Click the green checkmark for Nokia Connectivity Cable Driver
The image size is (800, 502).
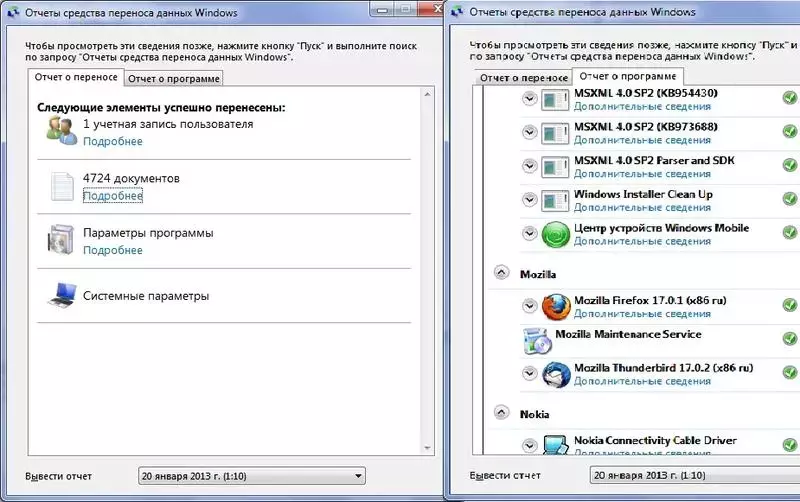(x=790, y=445)
